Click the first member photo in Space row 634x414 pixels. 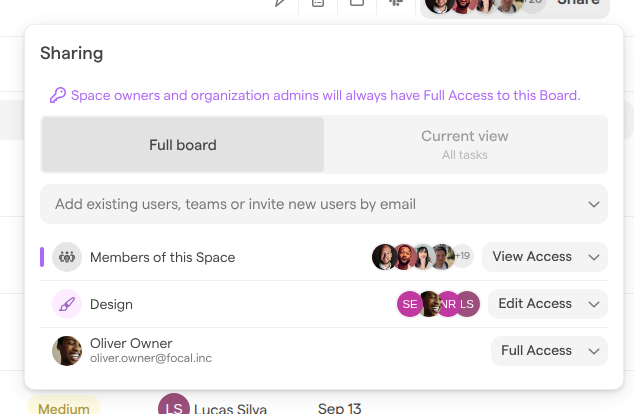pyautogui.click(x=384, y=257)
